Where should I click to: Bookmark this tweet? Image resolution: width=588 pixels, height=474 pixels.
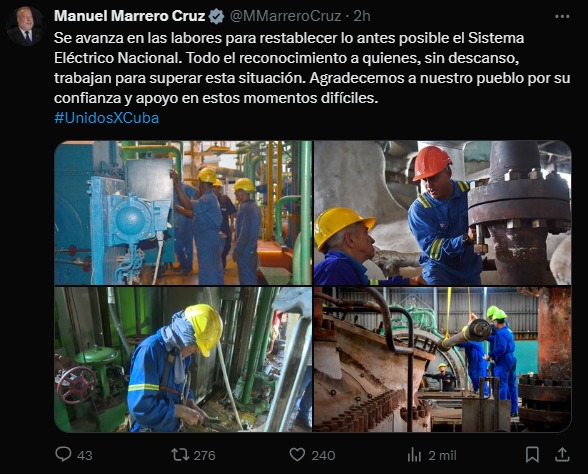(x=532, y=455)
